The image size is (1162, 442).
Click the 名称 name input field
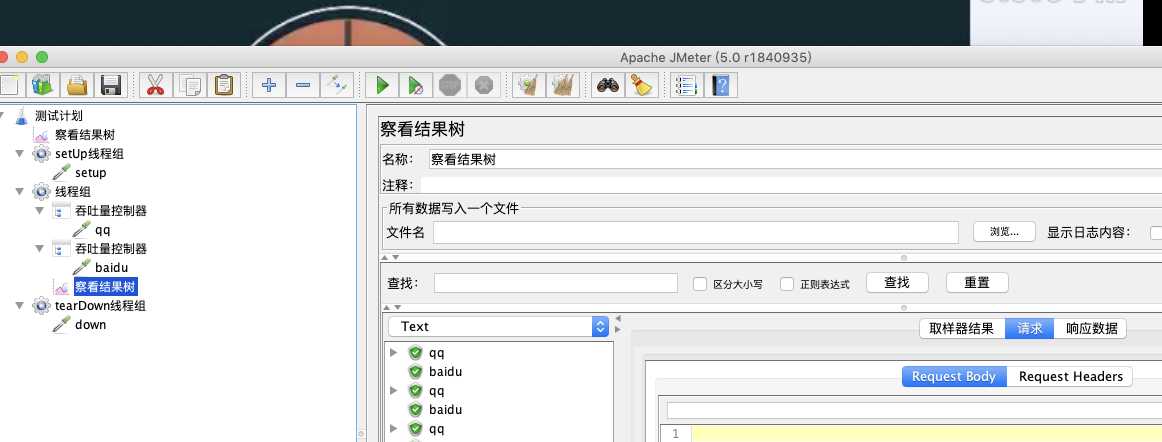(x=795, y=159)
